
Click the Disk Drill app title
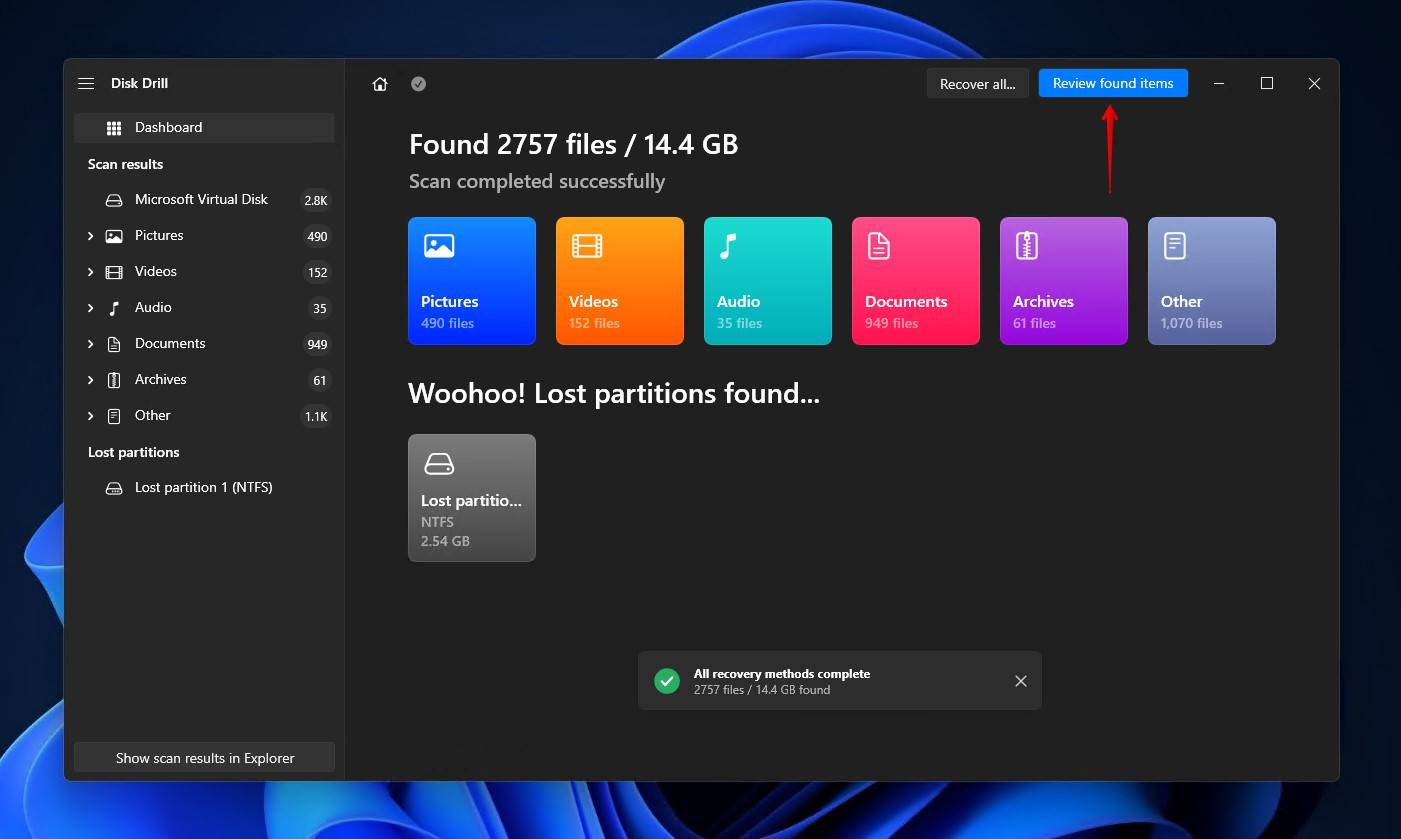click(139, 83)
